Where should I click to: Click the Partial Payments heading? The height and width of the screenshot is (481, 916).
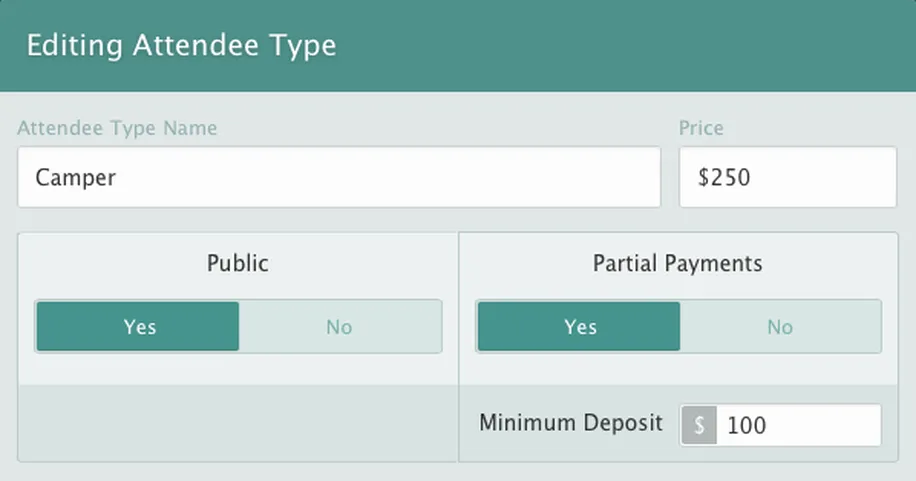tap(677, 264)
